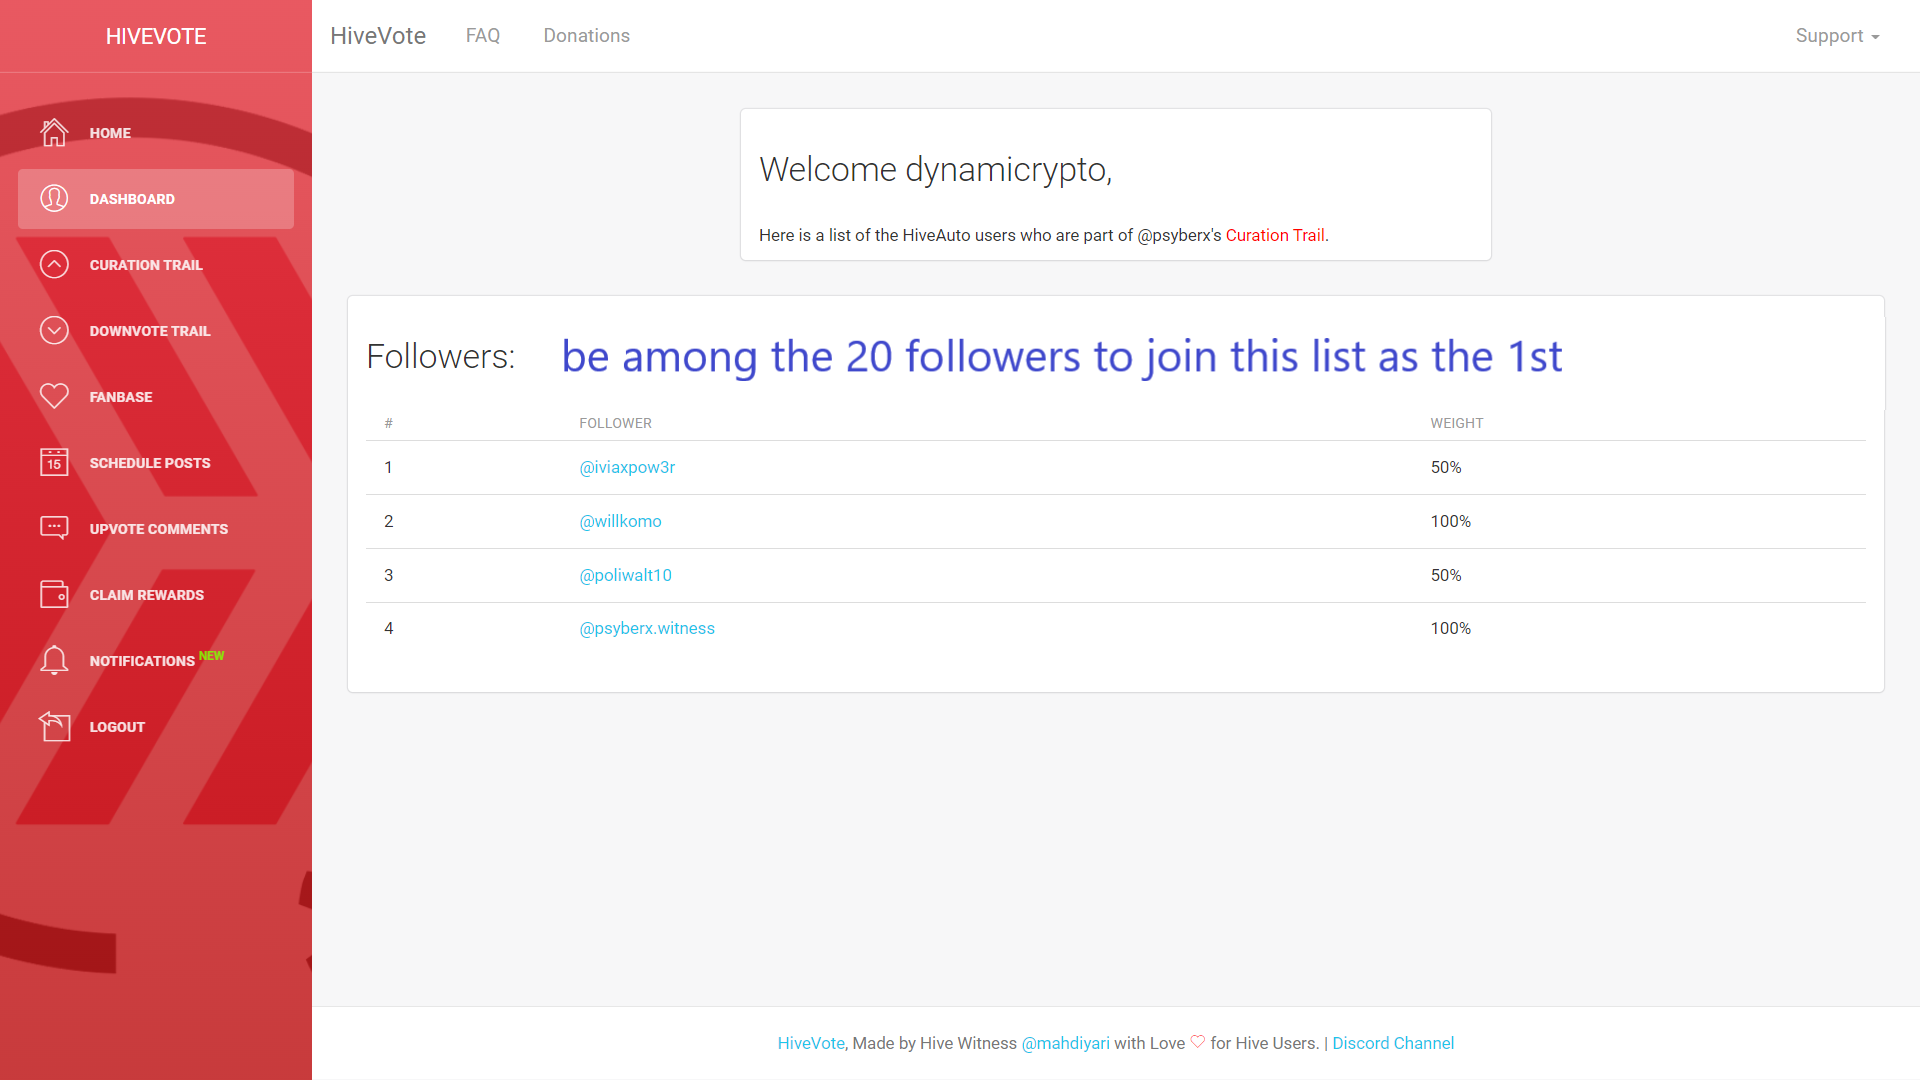1920x1080 pixels.
Task: Expand the Support dropdown
Action: click(1837, 36)
